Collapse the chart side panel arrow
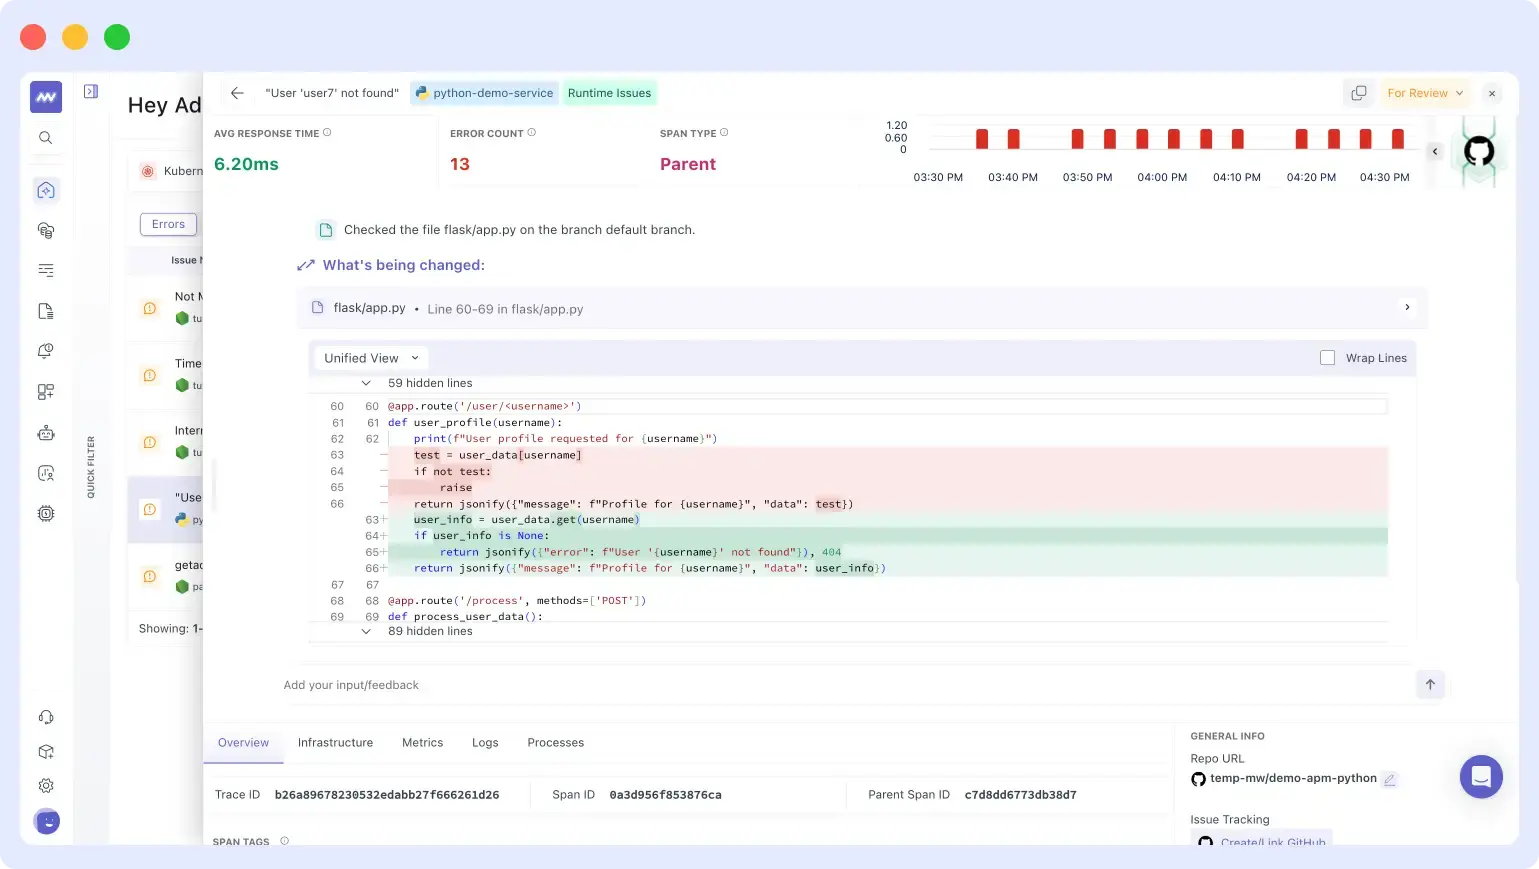This screenshot has width=1539, height=869. pos(1435,151)
